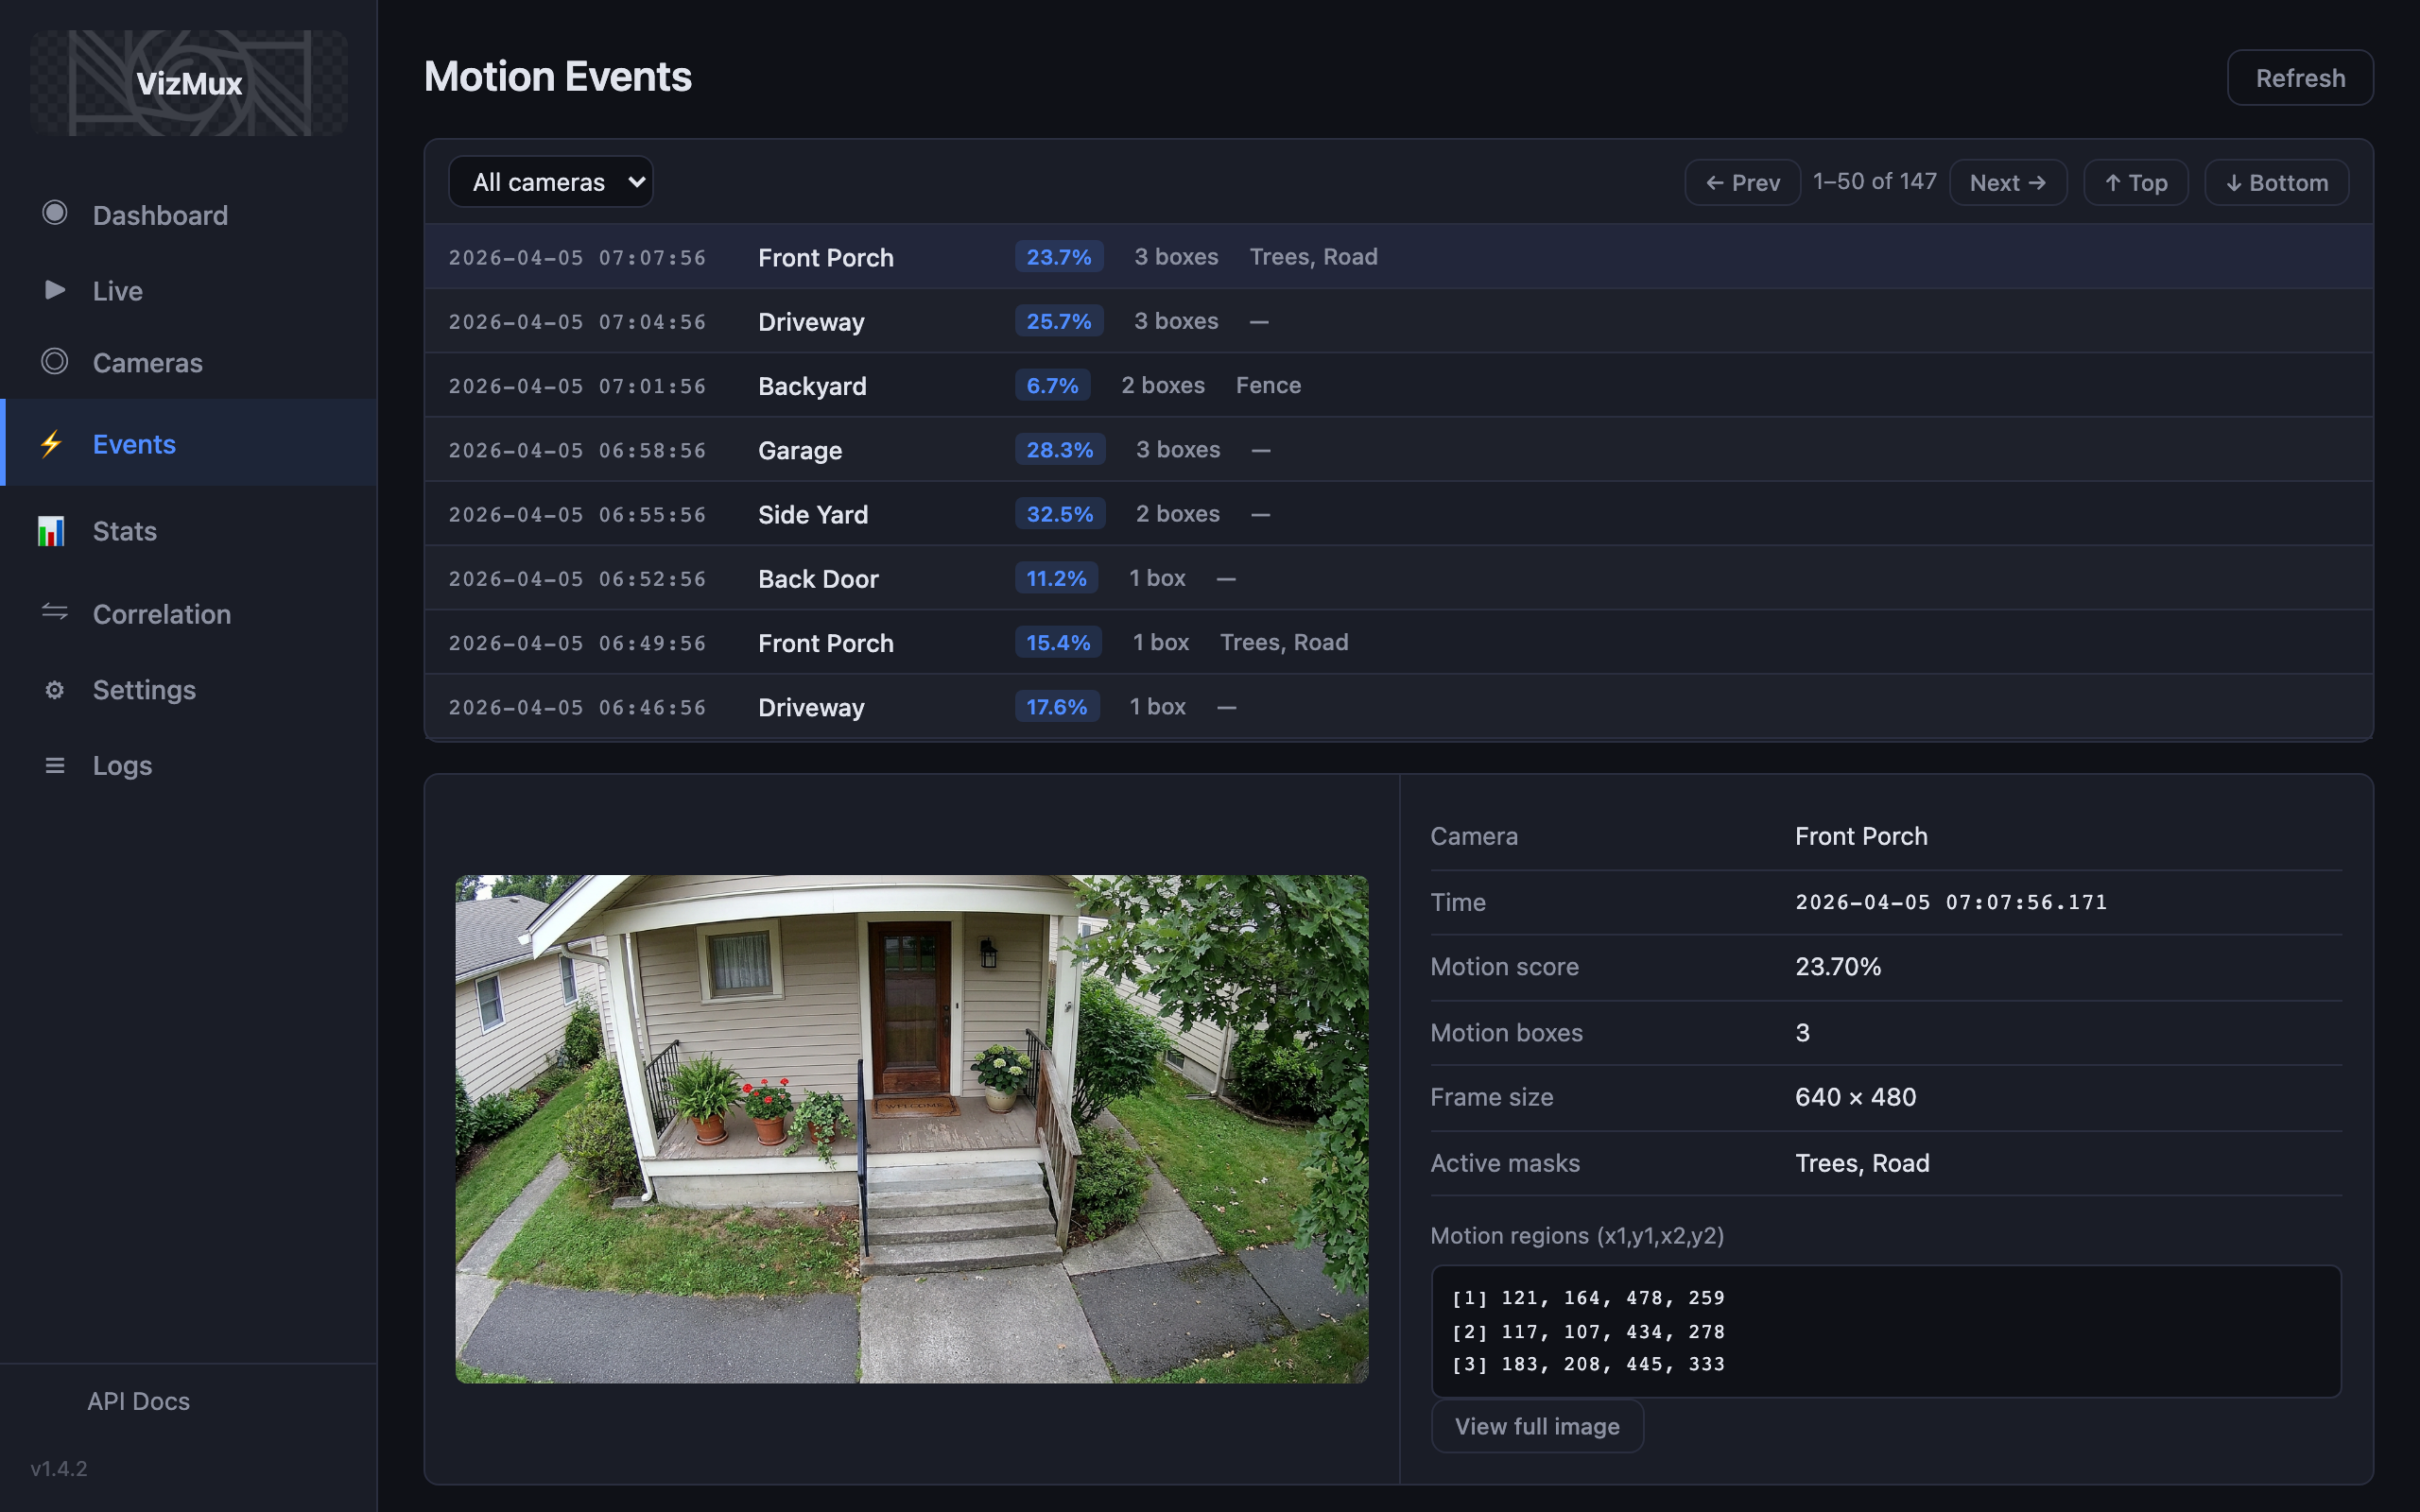The width and height of the screenshot is (2420, 1512).
Task: Select the Dashboard icon in the sidebar
Action: [54, 214]
